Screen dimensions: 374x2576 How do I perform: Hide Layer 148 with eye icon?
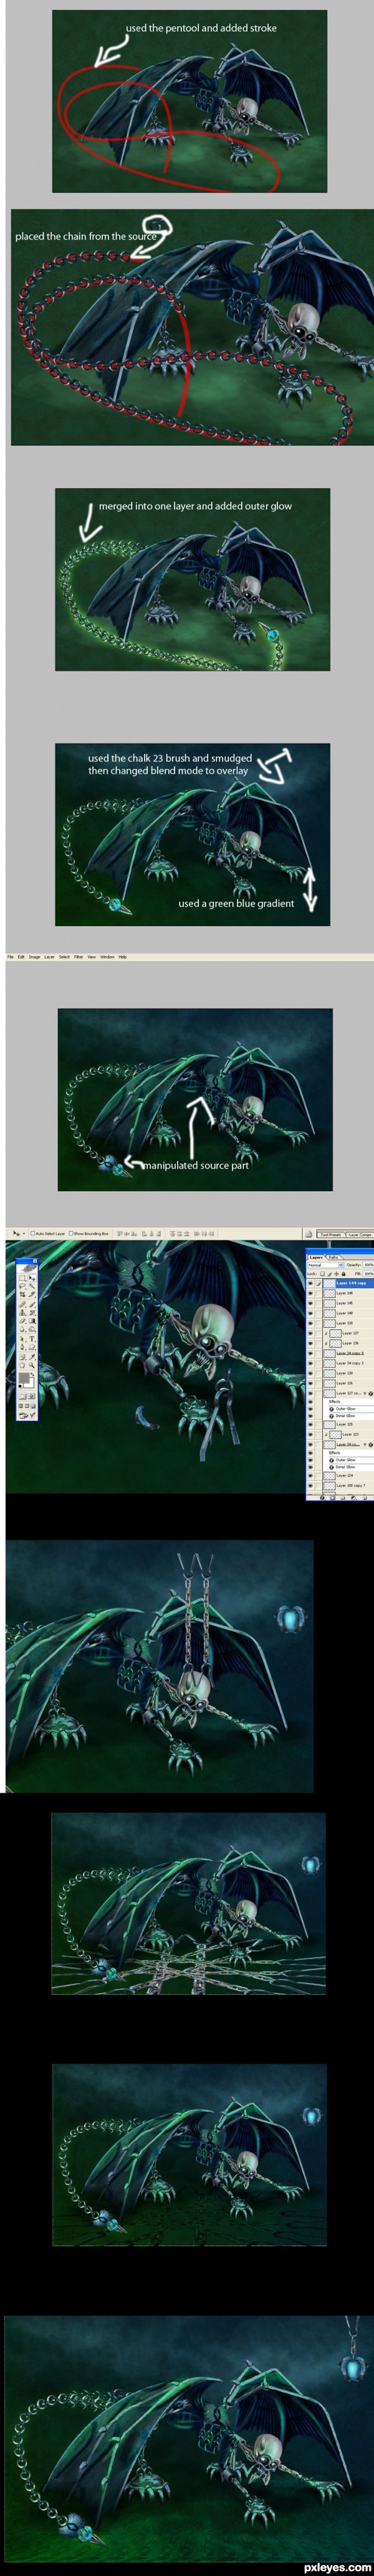coord(310,1293)
